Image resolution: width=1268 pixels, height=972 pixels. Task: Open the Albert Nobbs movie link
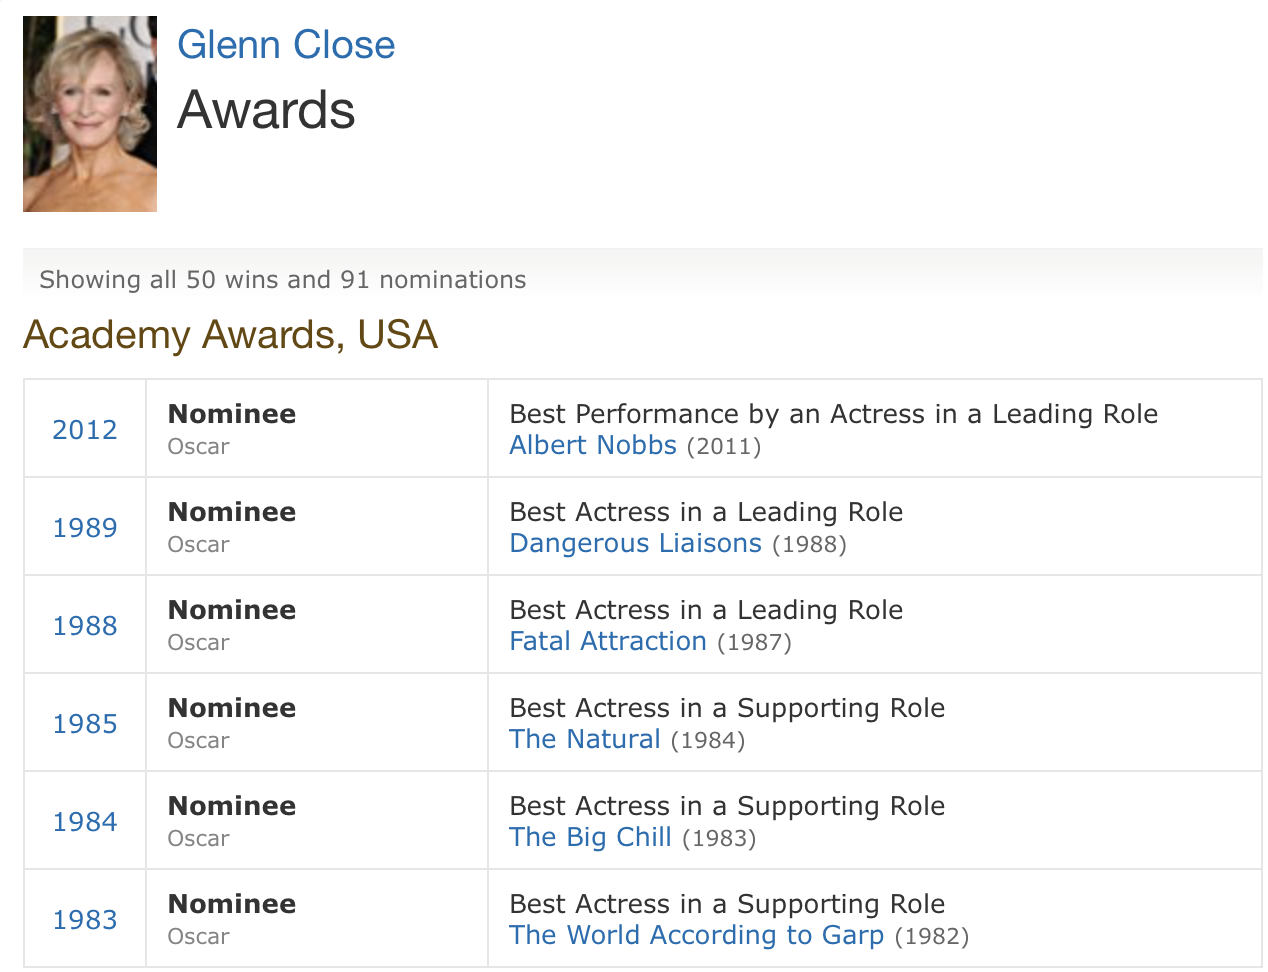click(593, 446)
